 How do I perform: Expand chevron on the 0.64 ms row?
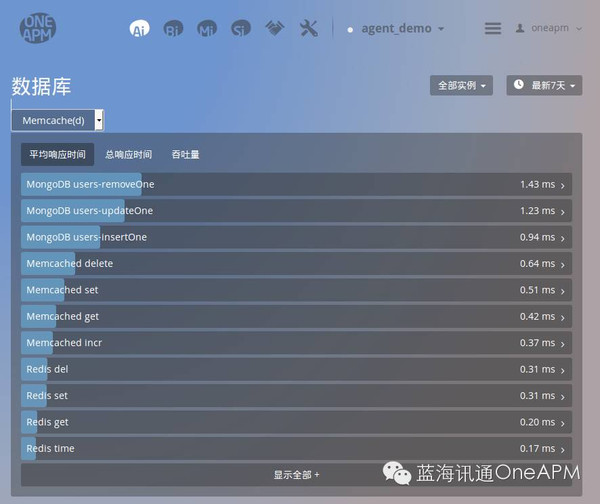[563, 265]
